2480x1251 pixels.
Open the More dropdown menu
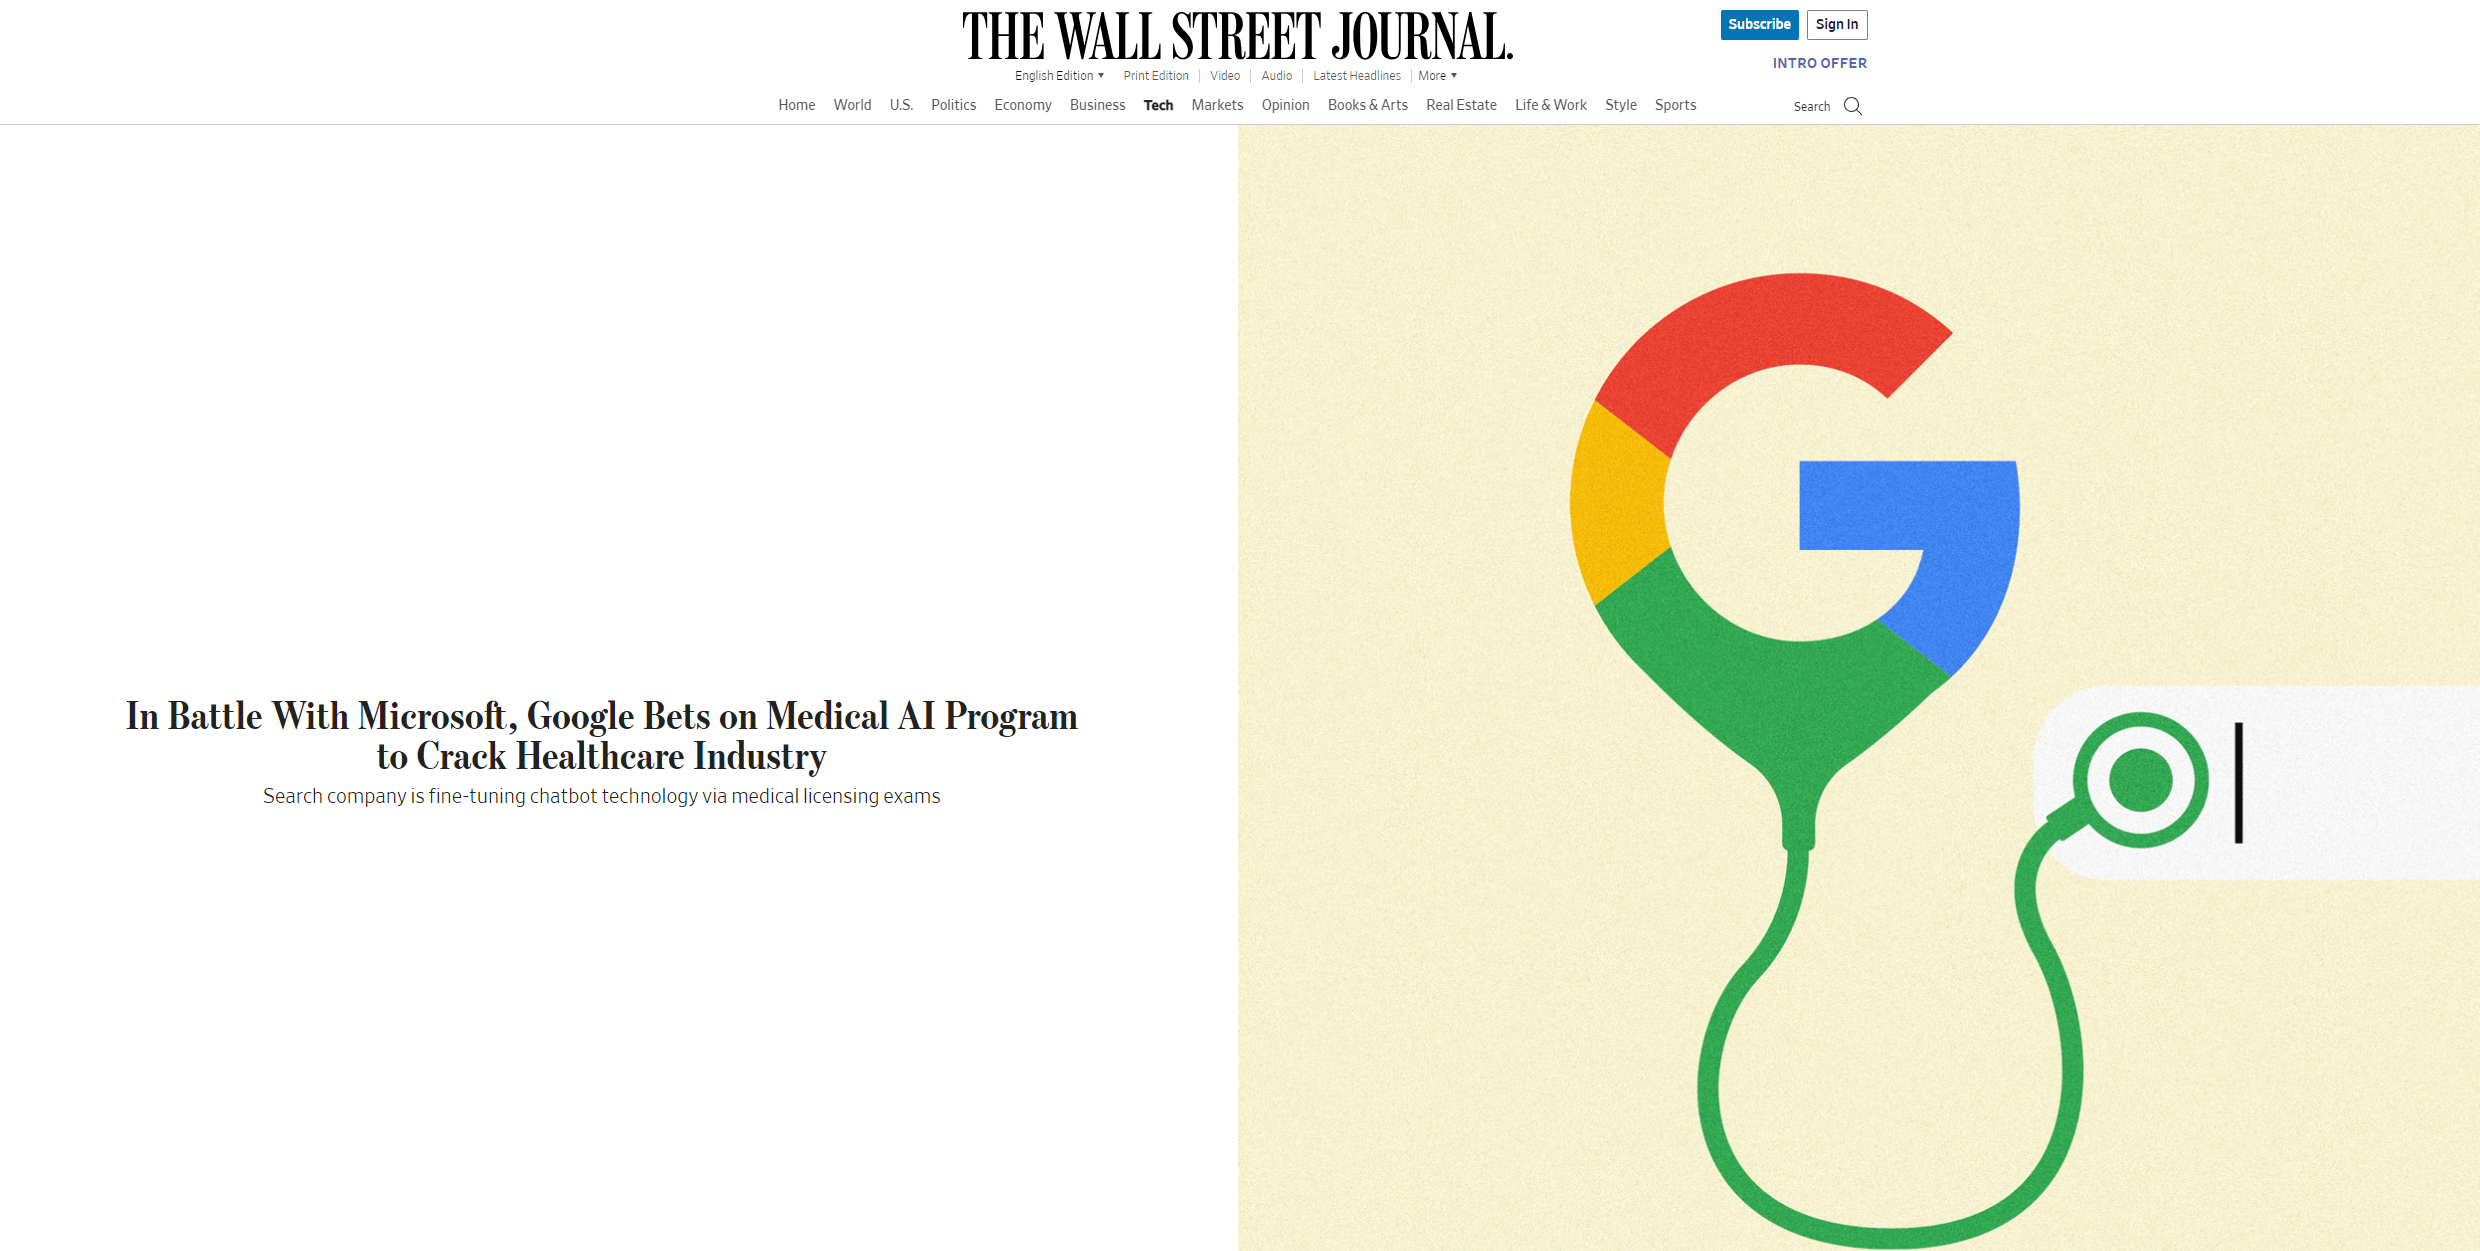(1437, 76)
